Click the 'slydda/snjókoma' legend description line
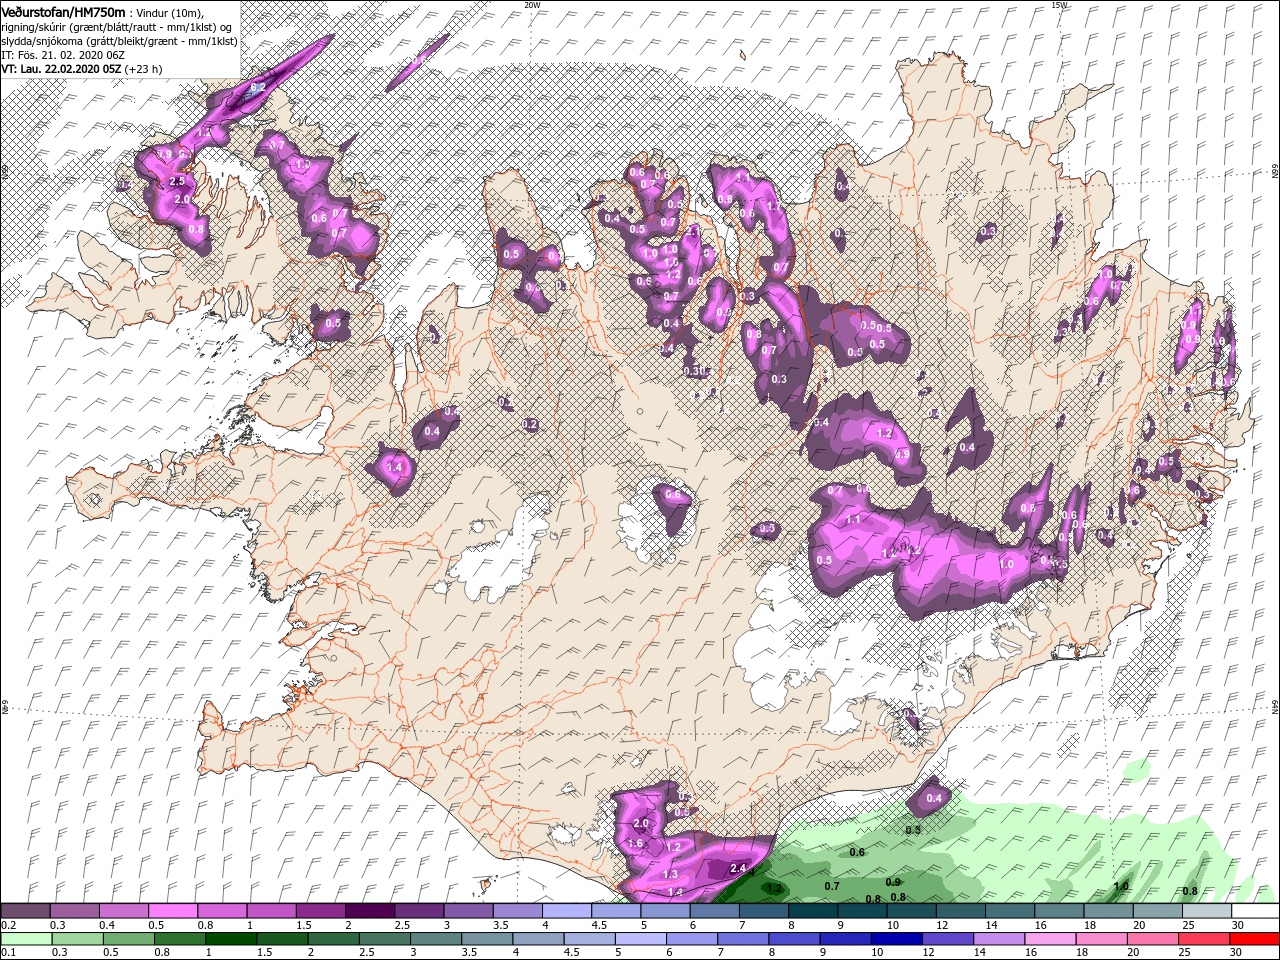Image resolution: width=1280 pixels, height=960 pixels. click(119, 41)
